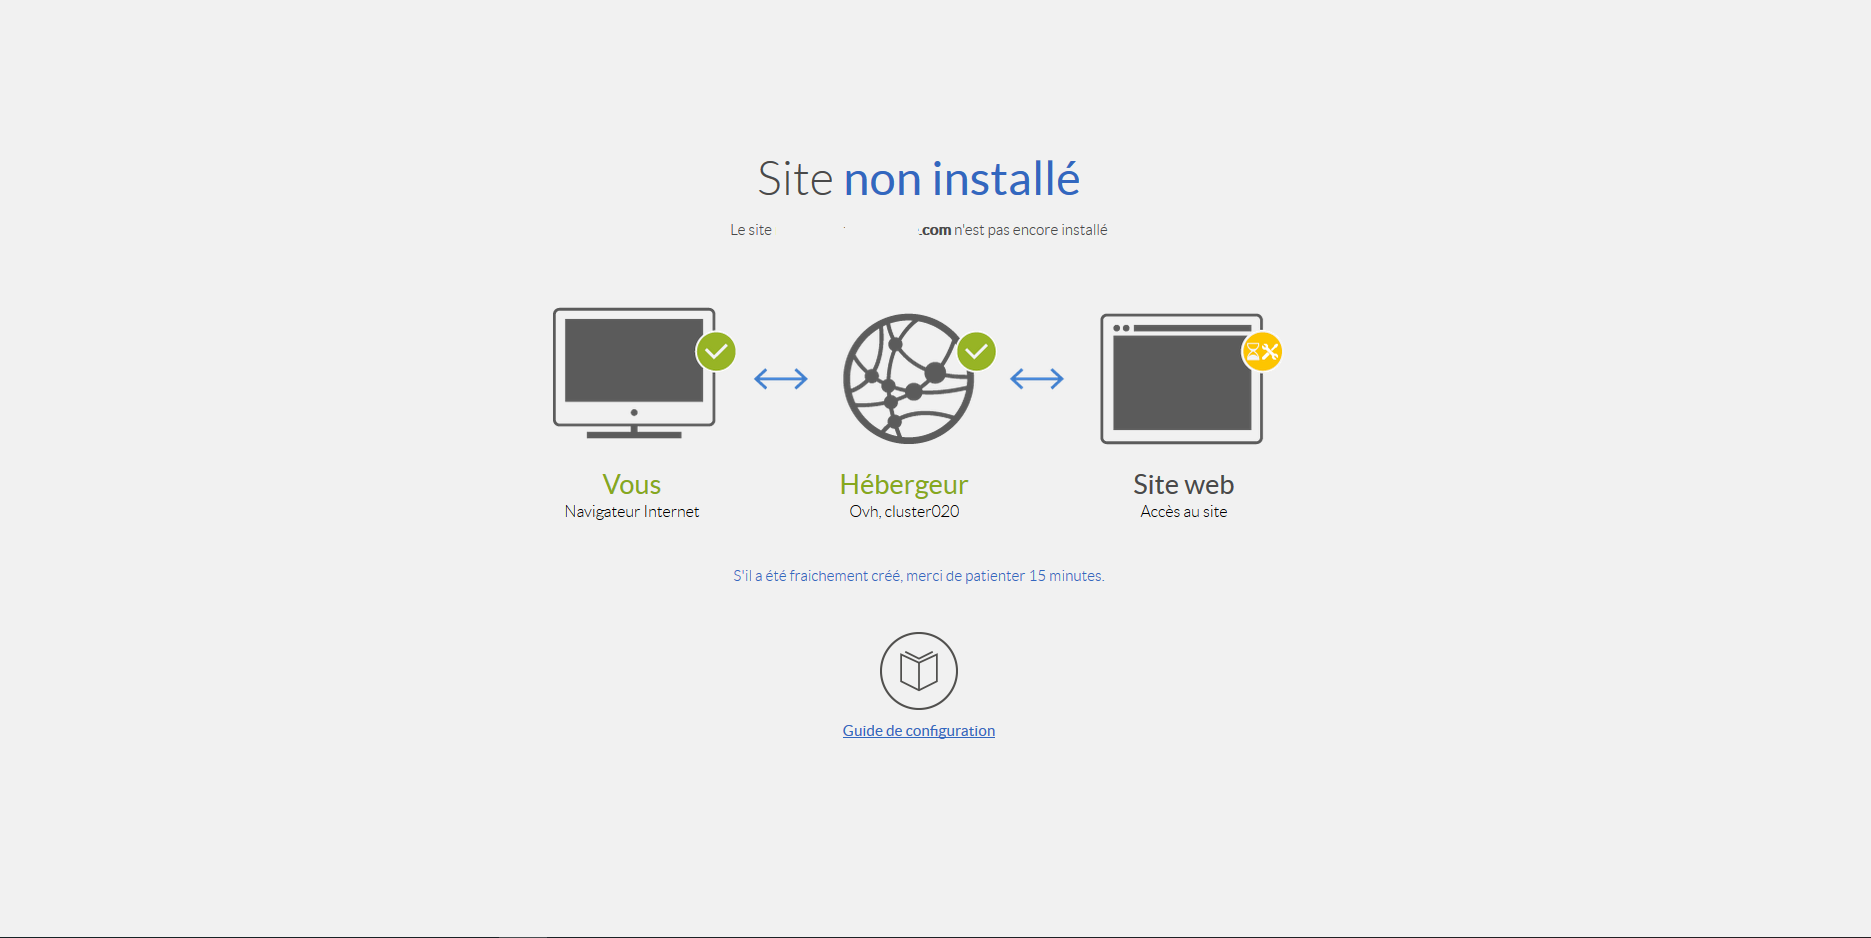1871x938 pixels.
Task: Click the bold .com domain text
Action: (x=935, y=230)
